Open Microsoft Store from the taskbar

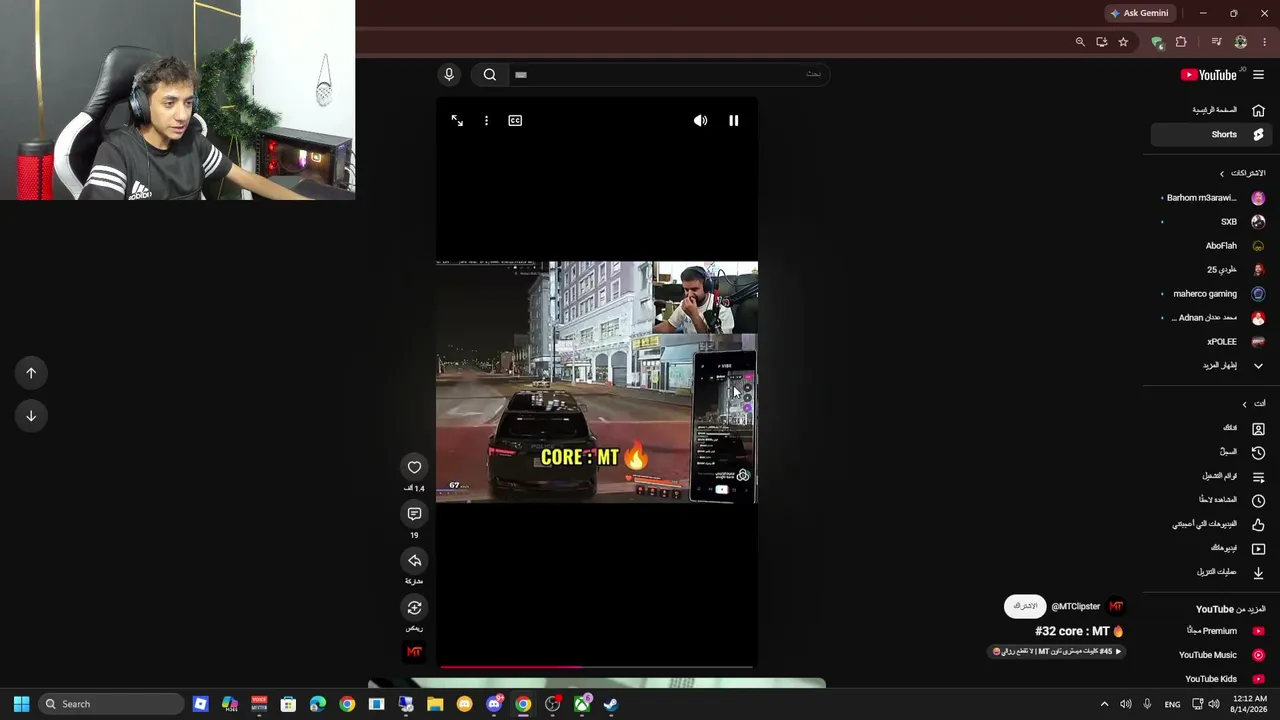point(288,704)
